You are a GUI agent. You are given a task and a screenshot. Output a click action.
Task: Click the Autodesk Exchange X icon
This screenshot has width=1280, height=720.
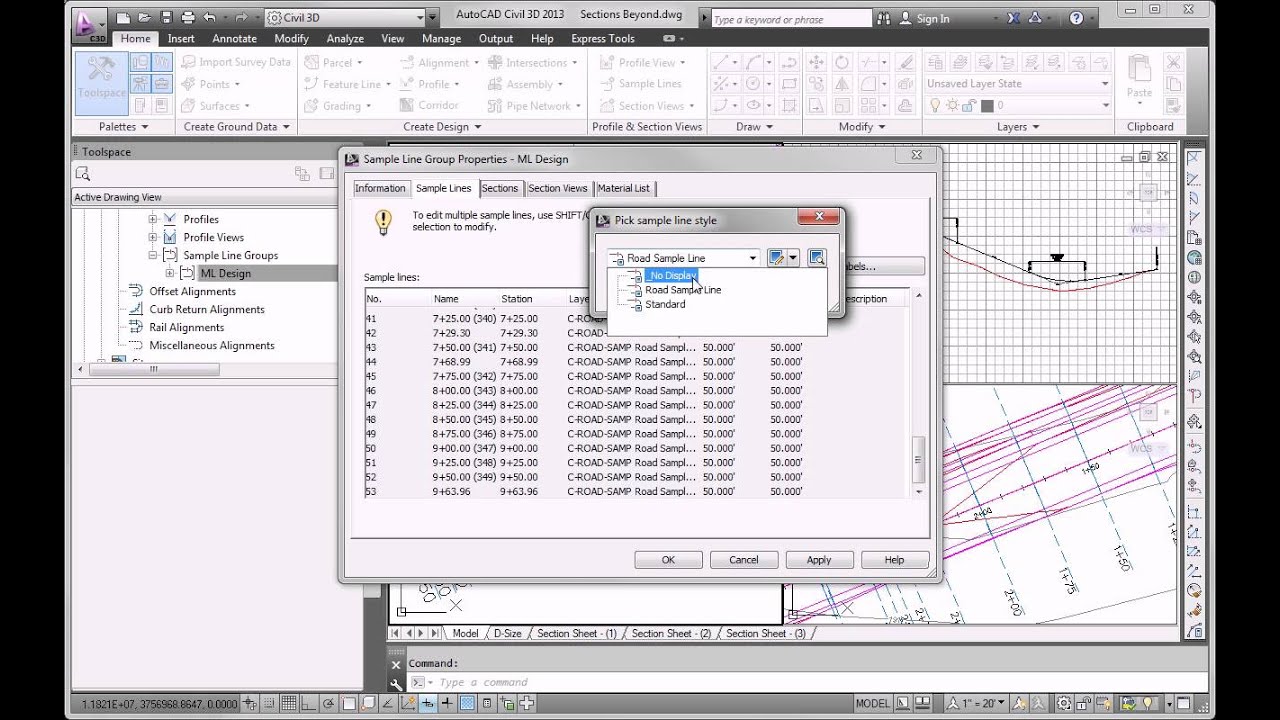(1014, 18)
